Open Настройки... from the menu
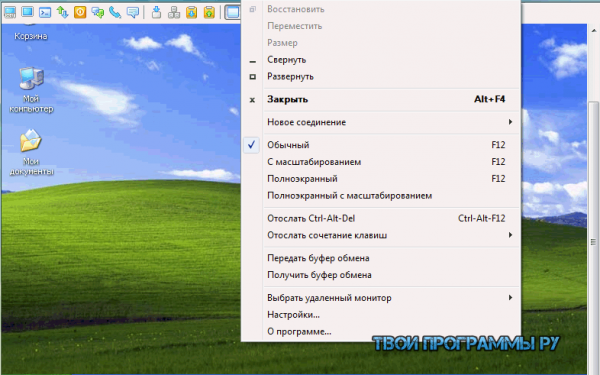The width and height of the screenshot is (600, 375). click(381, 315)
